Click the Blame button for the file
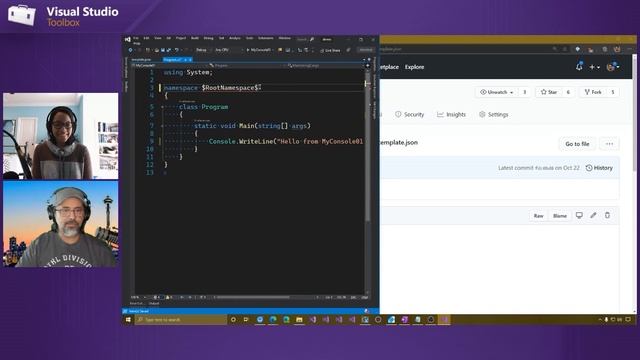640x360 pixels. (560, 216)
